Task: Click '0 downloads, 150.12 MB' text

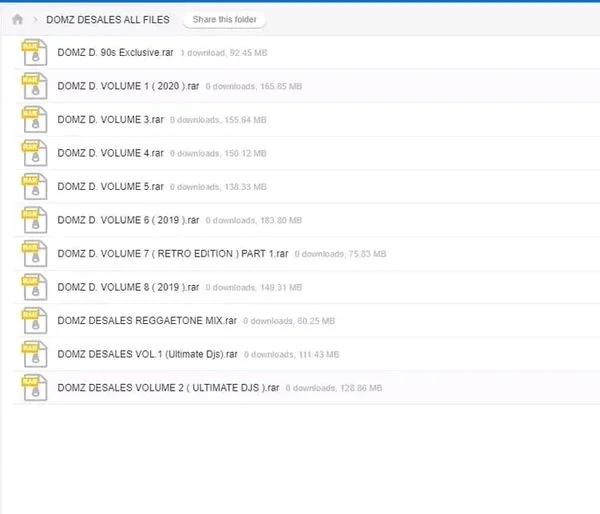Action: tap(218, 153)
